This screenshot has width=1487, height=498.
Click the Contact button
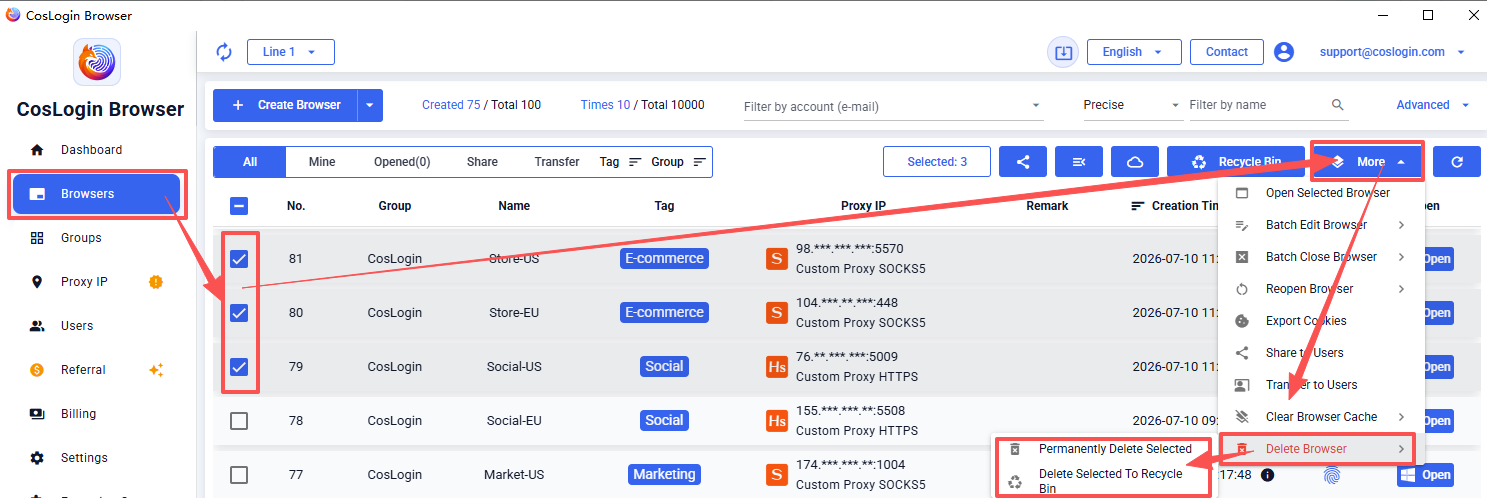click(1226, 52)
